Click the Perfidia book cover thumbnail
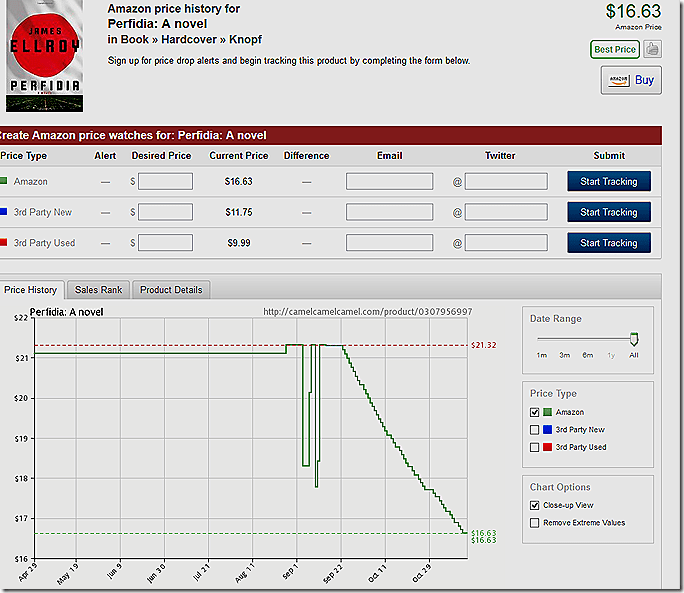 44,57
